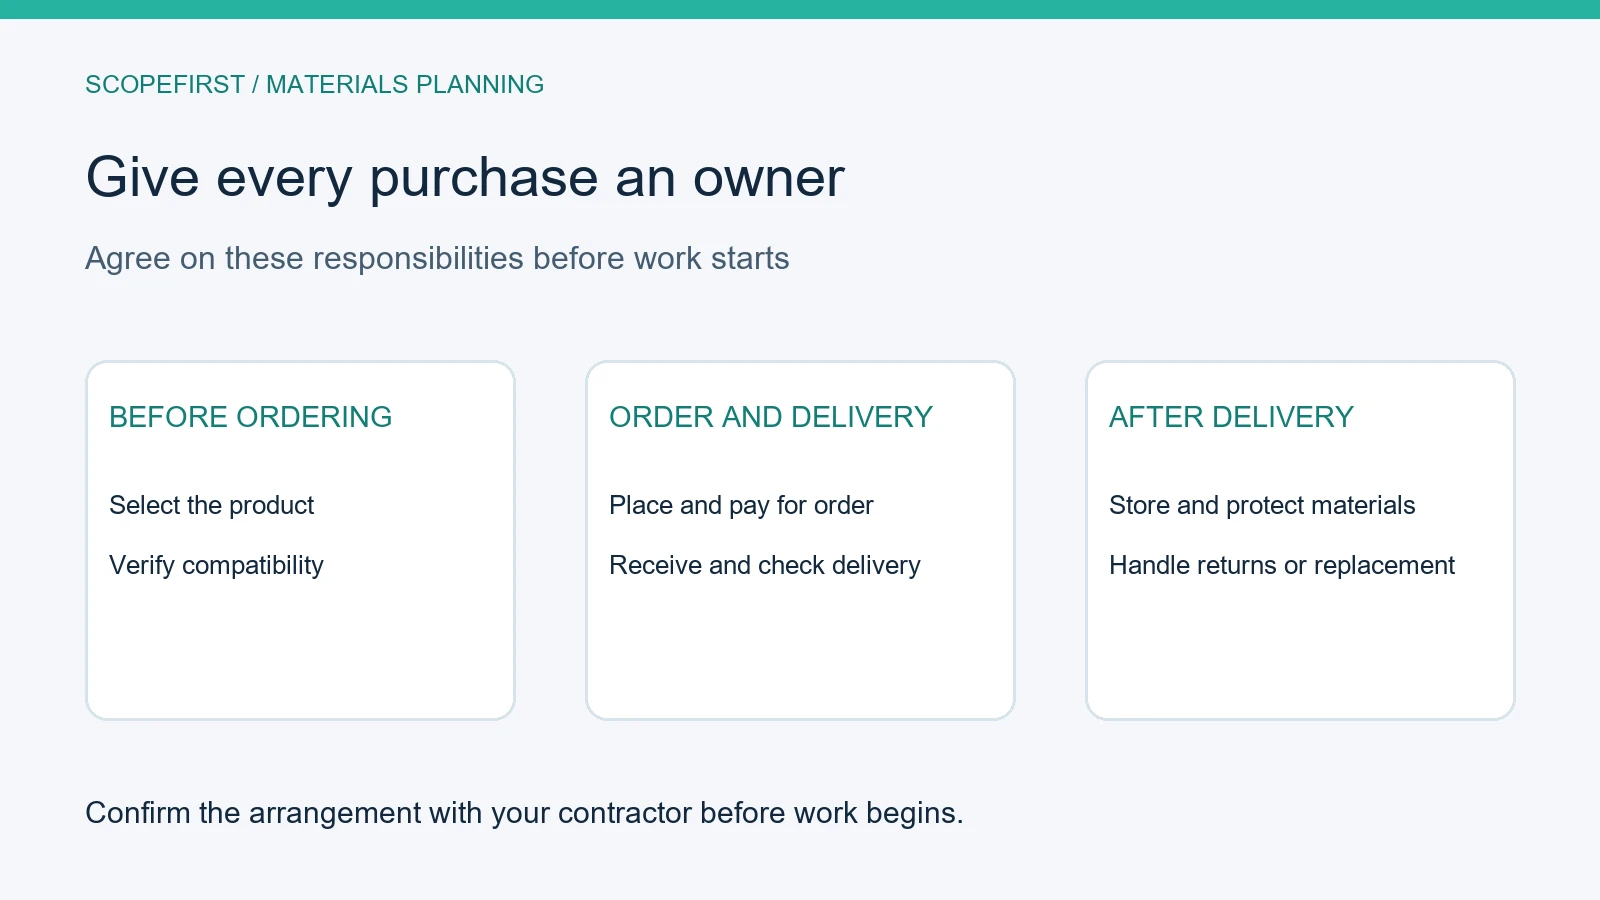The height and width of the screenshot is (900, 1600).
Task: Select the 'ORDER AND DELIVERY' card heading
Action: click(x=770, y=417)
